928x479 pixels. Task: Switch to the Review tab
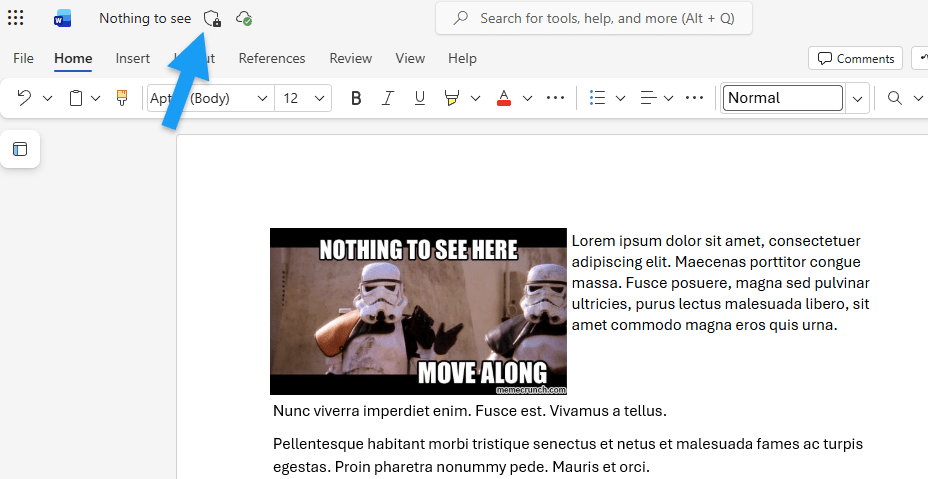click(350, 58)
